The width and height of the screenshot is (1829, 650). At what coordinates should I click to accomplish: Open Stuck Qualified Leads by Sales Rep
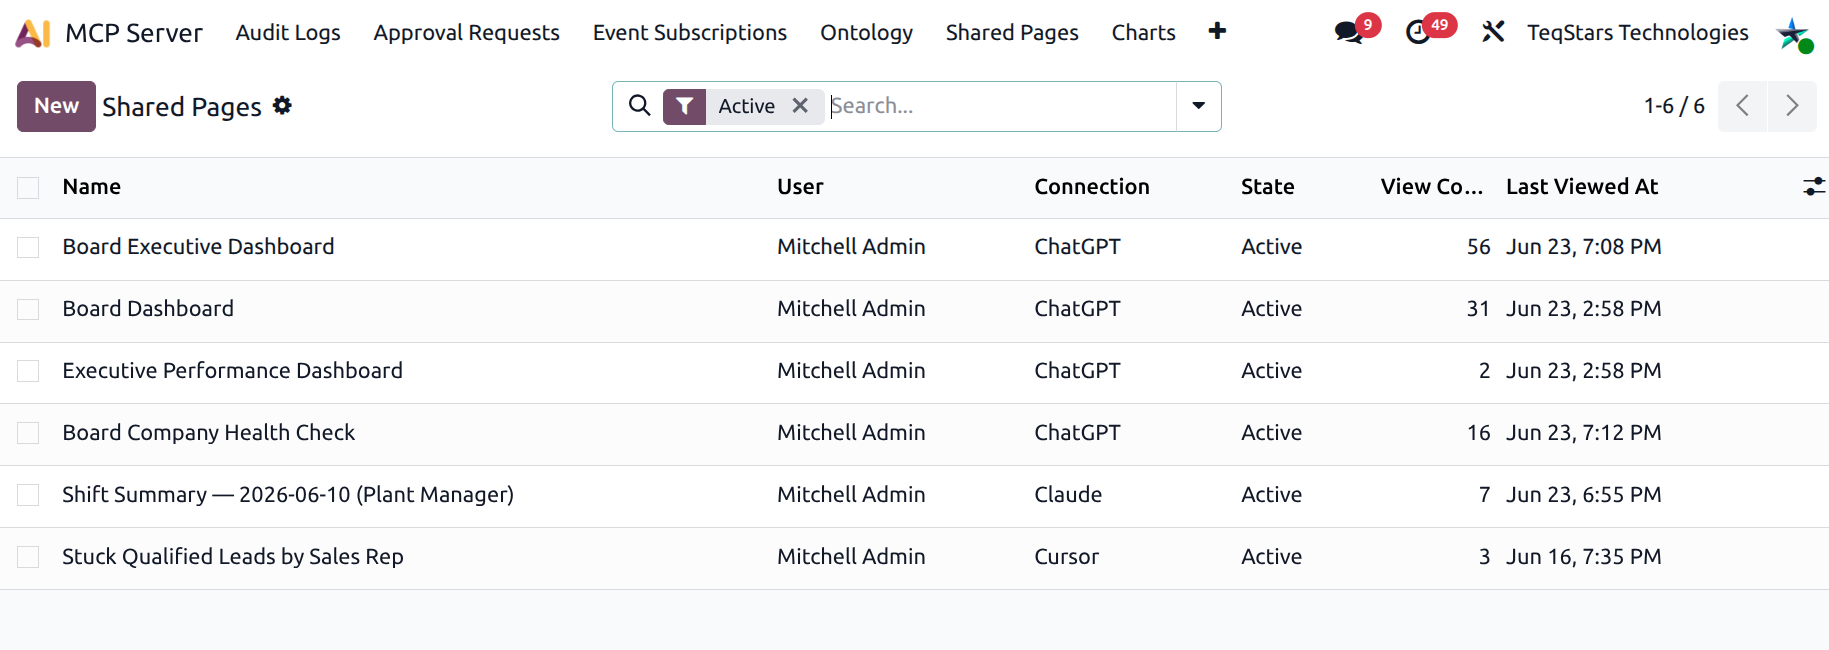pyautogui.click(x=233, y=557)
